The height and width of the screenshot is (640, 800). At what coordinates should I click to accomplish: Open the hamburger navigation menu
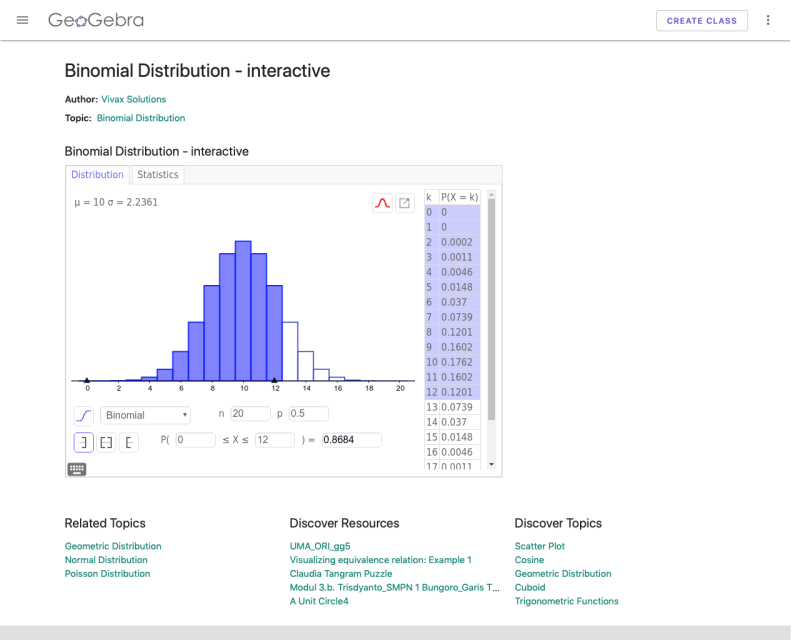22,20
